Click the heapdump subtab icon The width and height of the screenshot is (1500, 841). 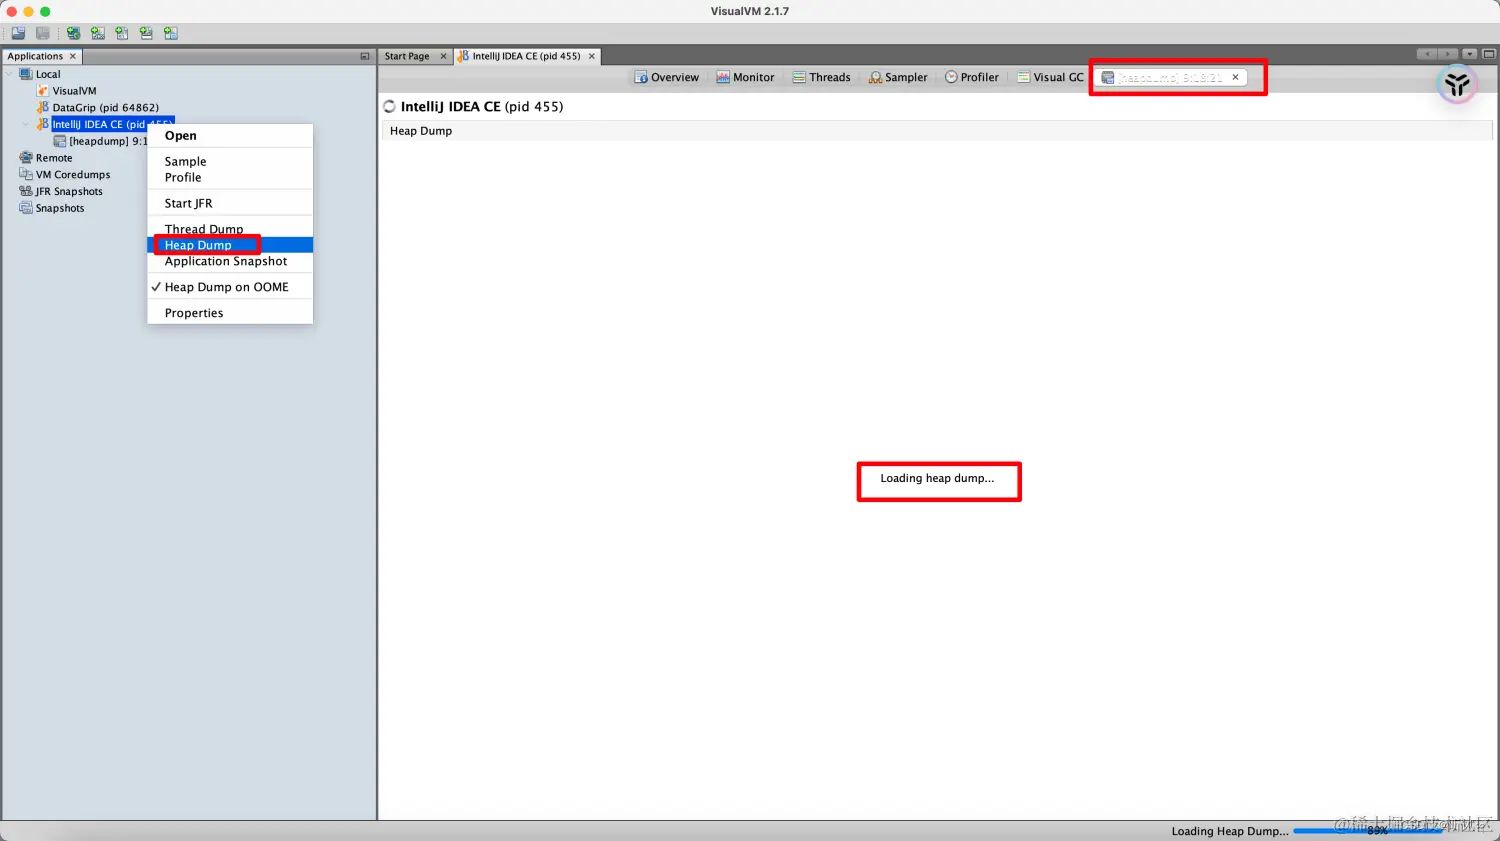(x=1108, y=77)
